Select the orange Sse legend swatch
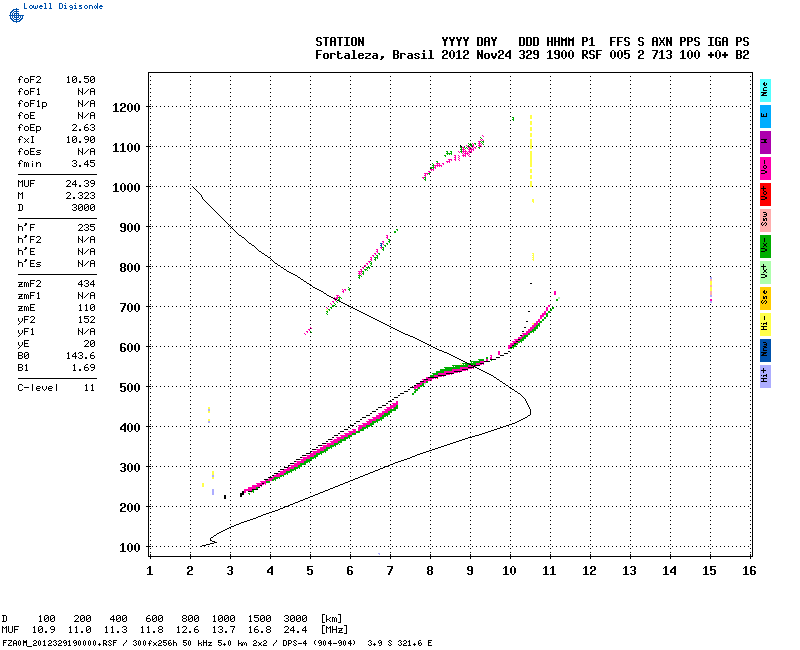Image resolution: width=800 pixels, height=650 pixels. tap(765, 298)
